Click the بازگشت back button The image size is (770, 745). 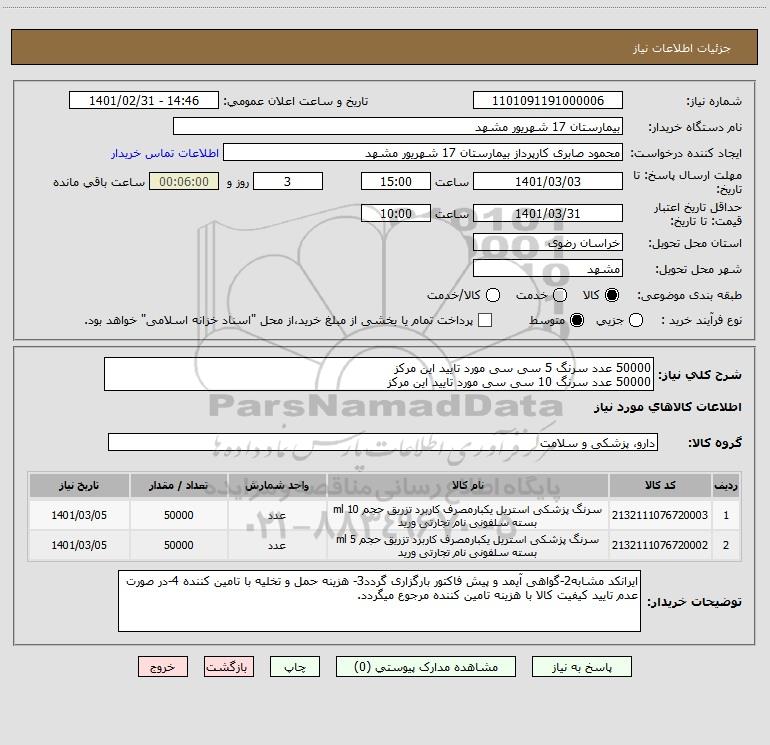click(229, 667)
